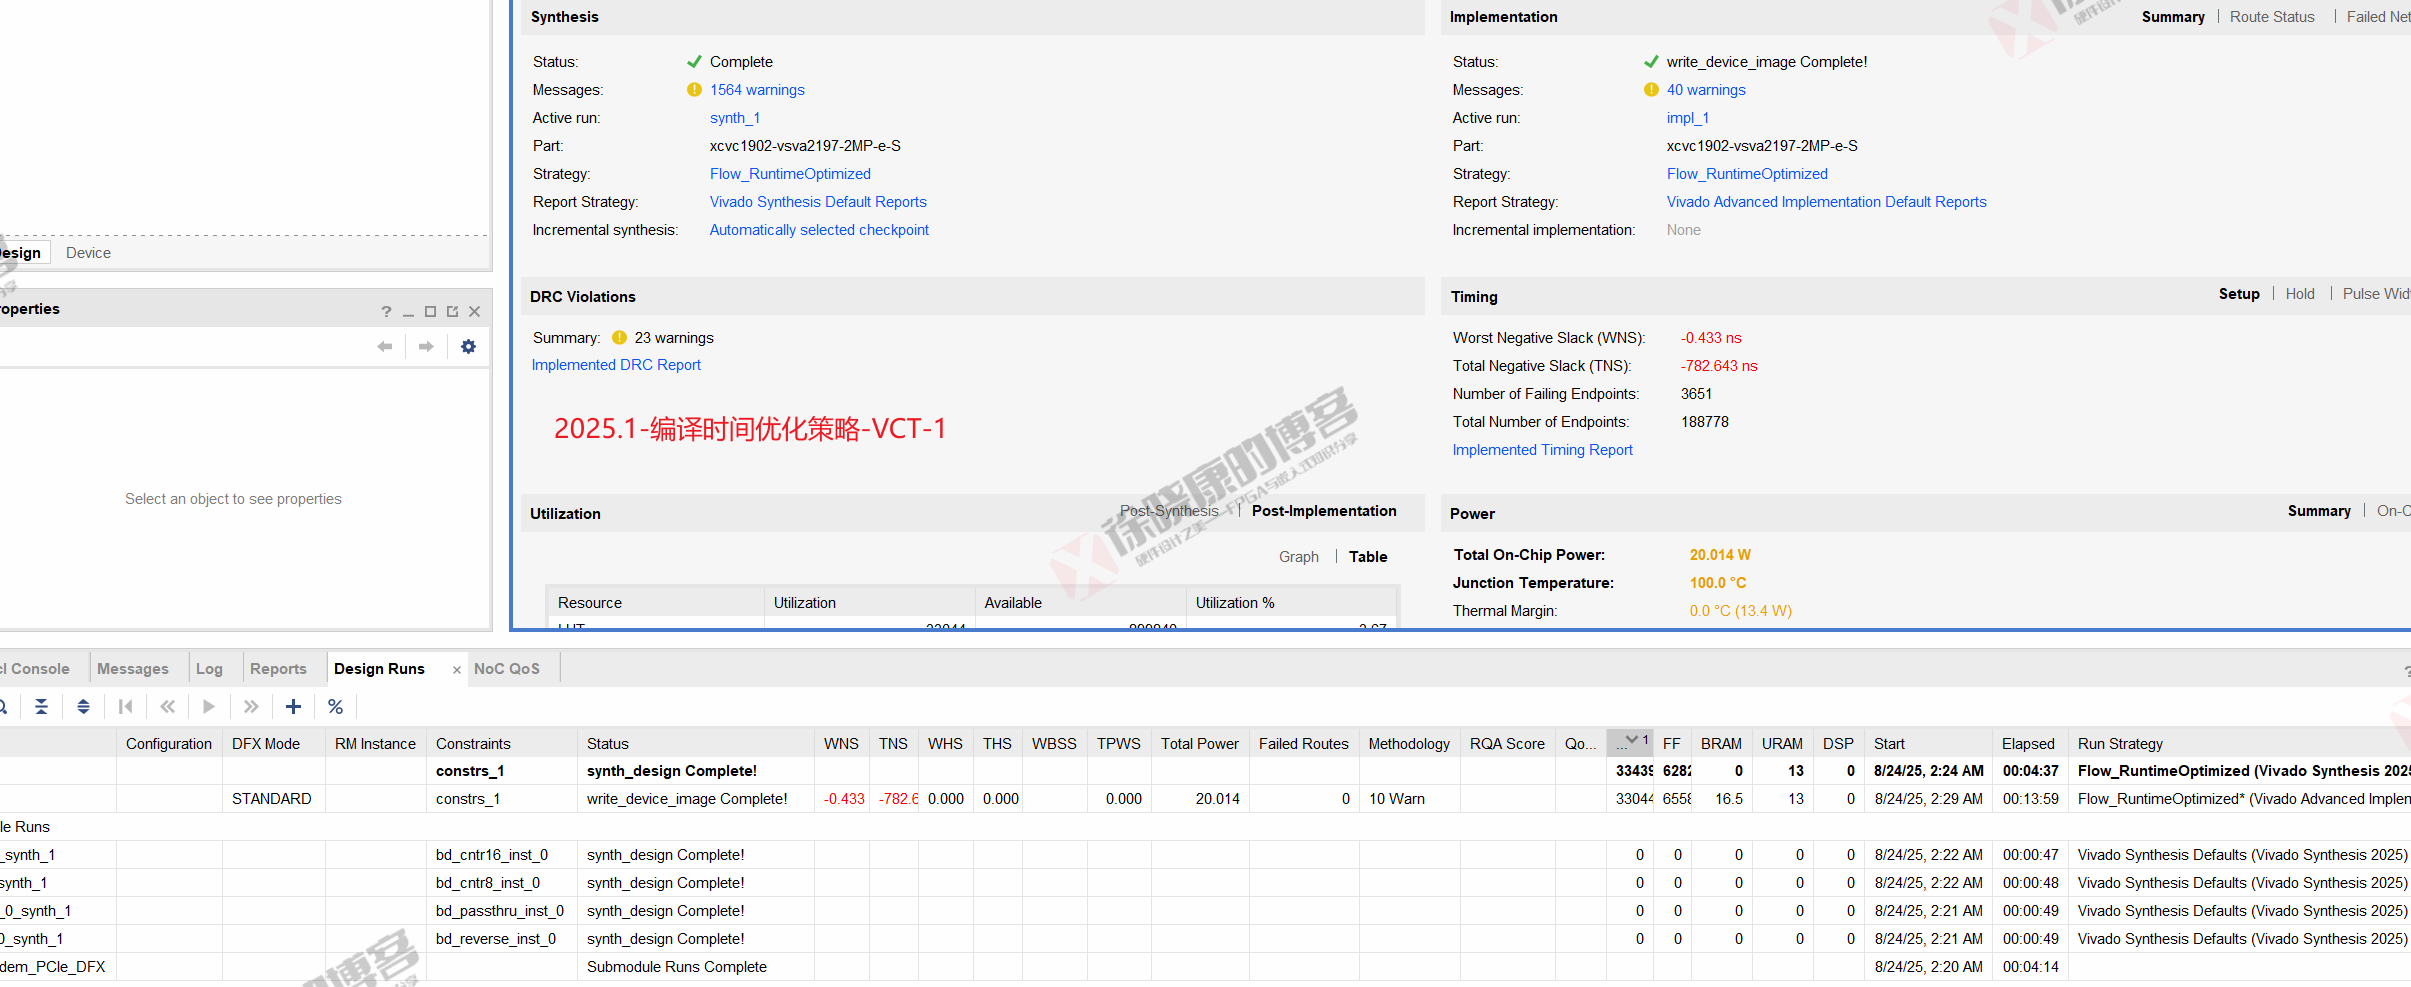Close the Design Runs tab

pyautogui.click(x=456, y=670)
